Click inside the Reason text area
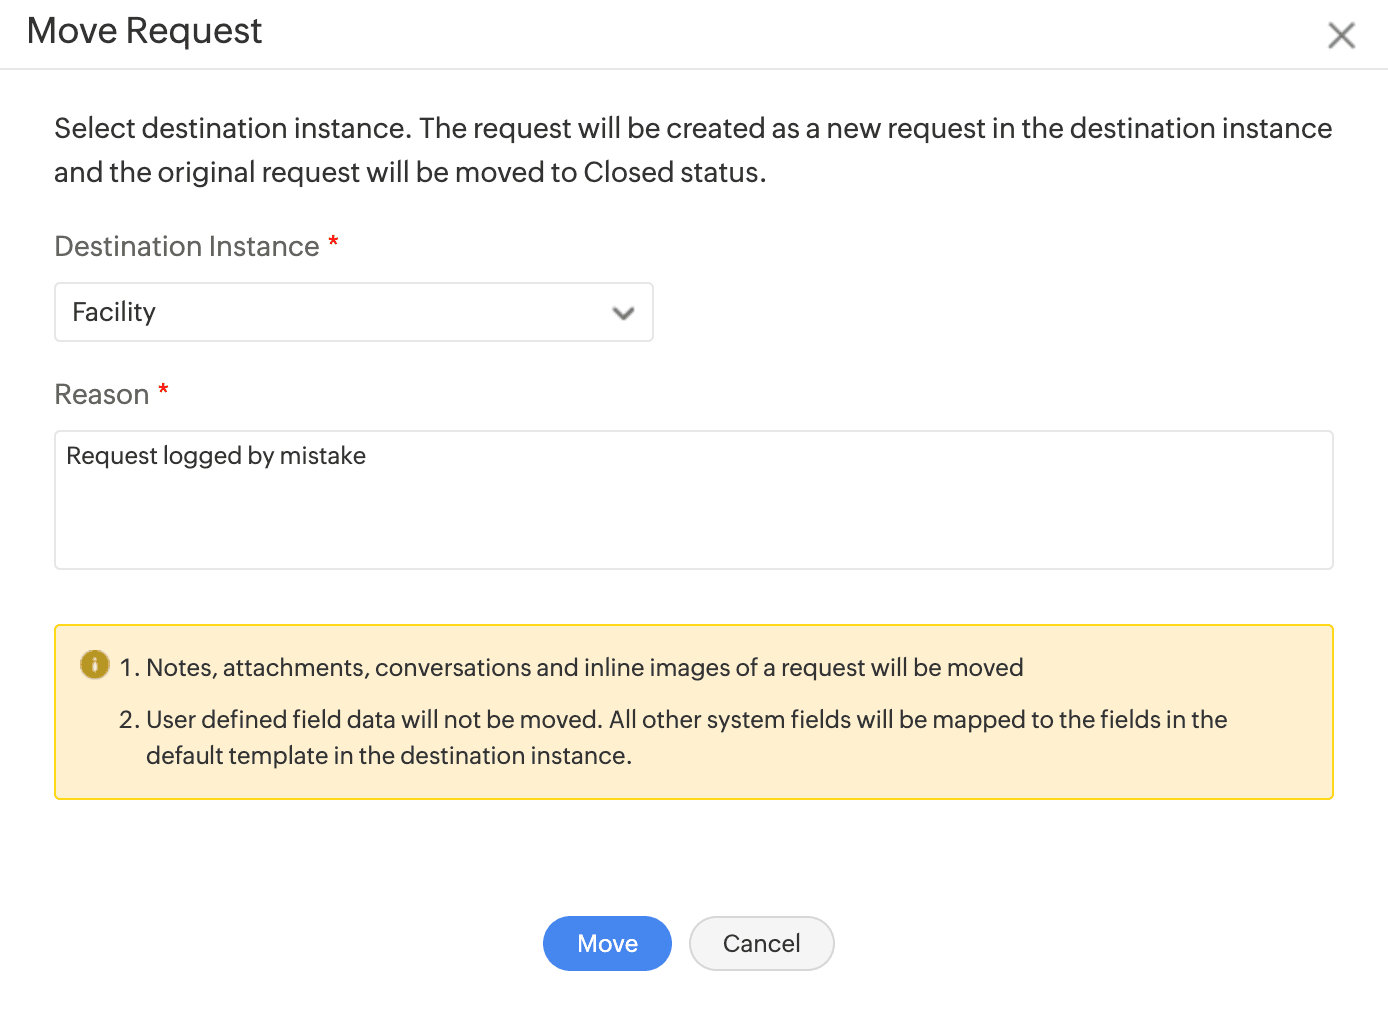The width and height of the screenshot is (1388, 1022). (693, 500)
